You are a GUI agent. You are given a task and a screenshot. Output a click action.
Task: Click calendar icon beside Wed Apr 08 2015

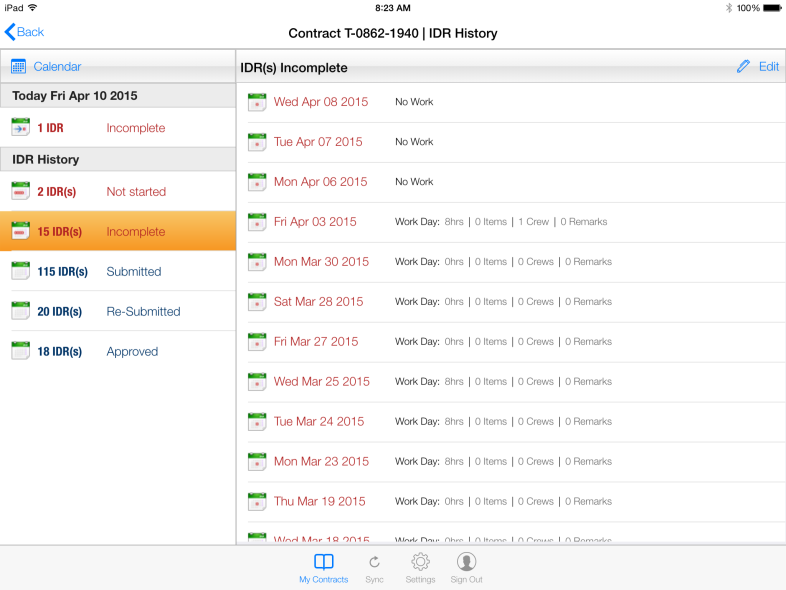[x=257, y=102]
